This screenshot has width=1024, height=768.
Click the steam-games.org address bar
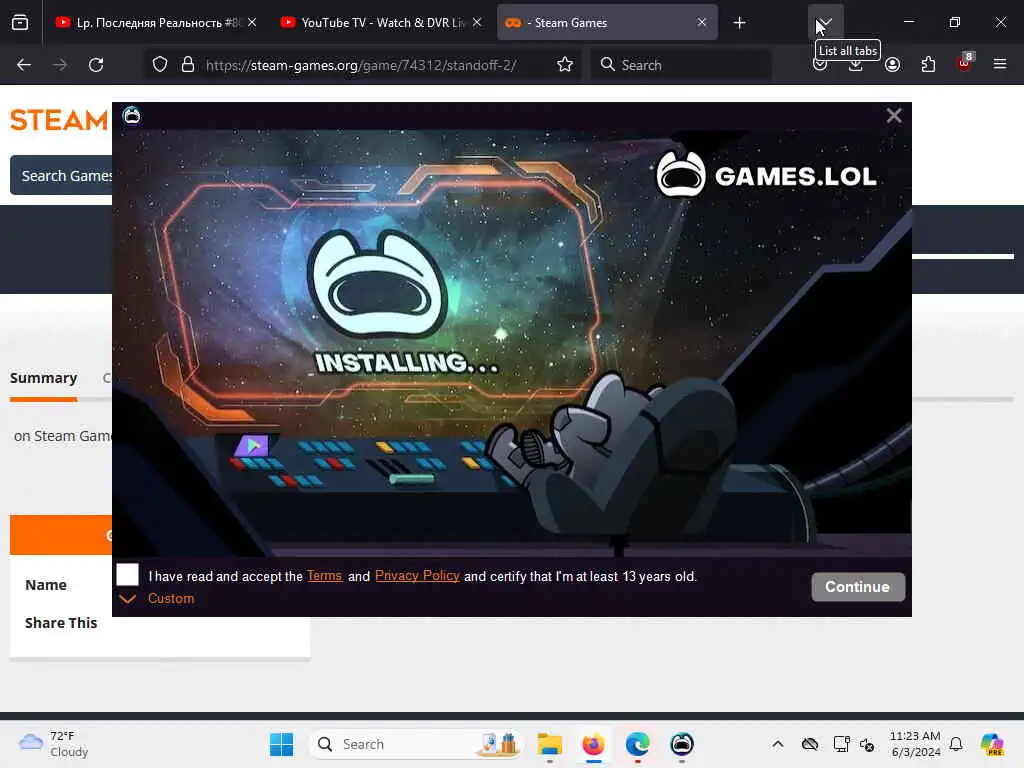click(x=361, y=65)
